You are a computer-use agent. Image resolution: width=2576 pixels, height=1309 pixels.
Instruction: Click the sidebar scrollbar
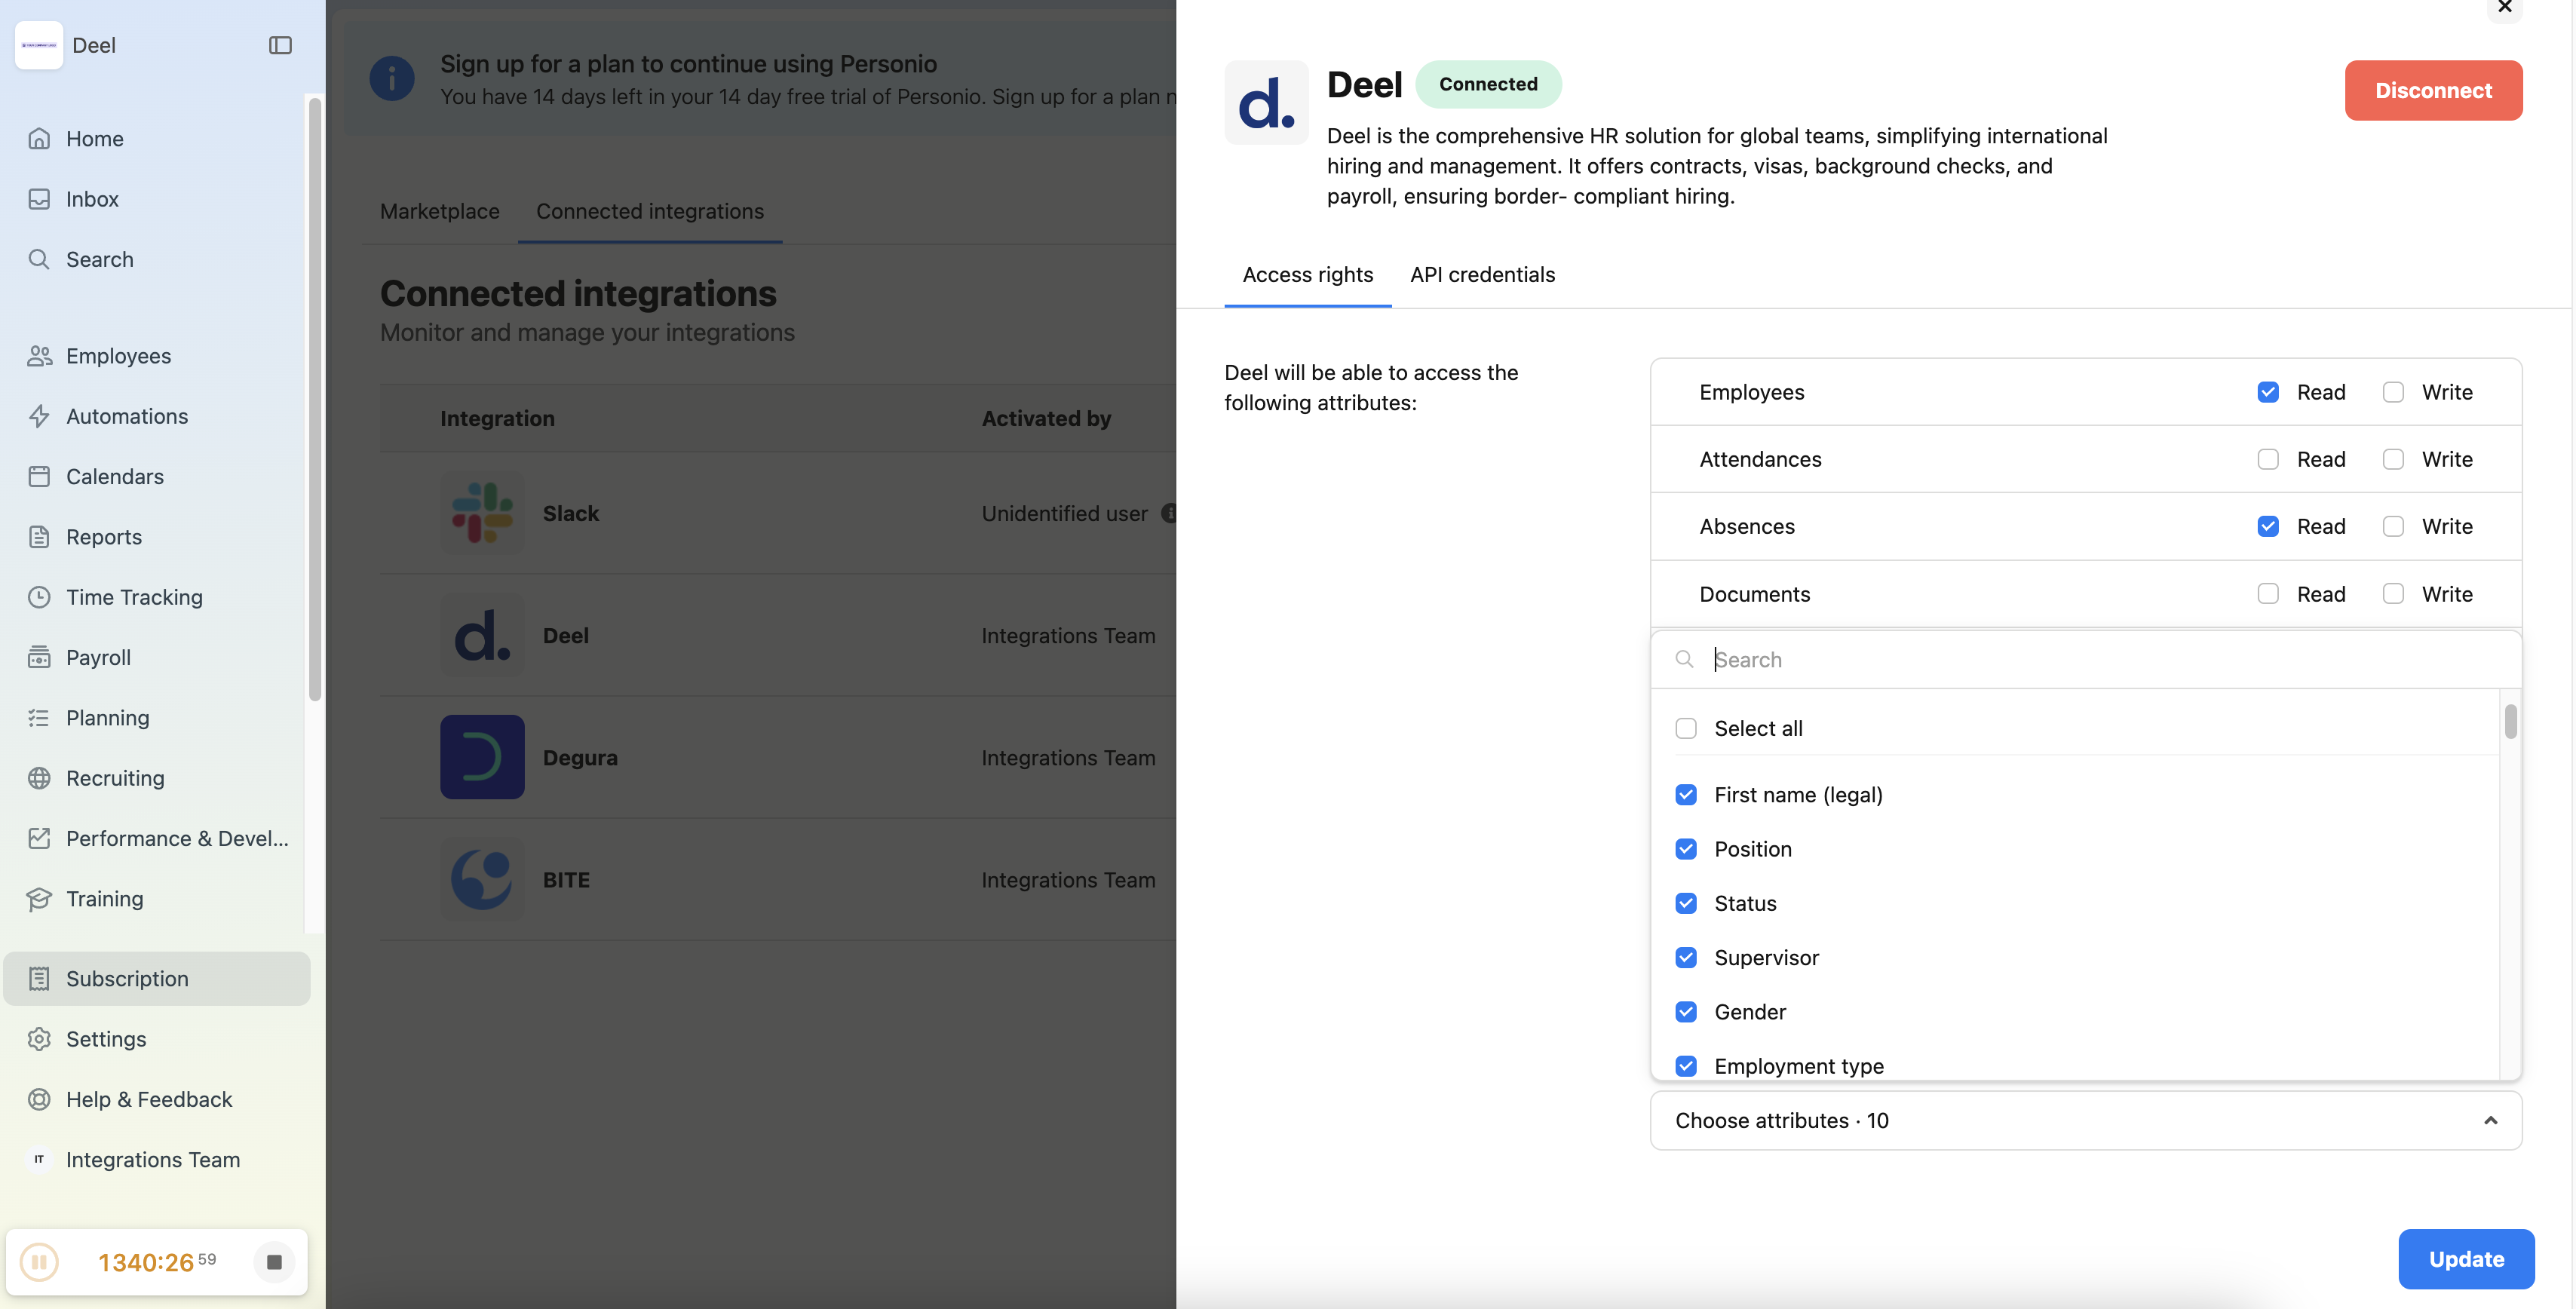pos(315,400)
